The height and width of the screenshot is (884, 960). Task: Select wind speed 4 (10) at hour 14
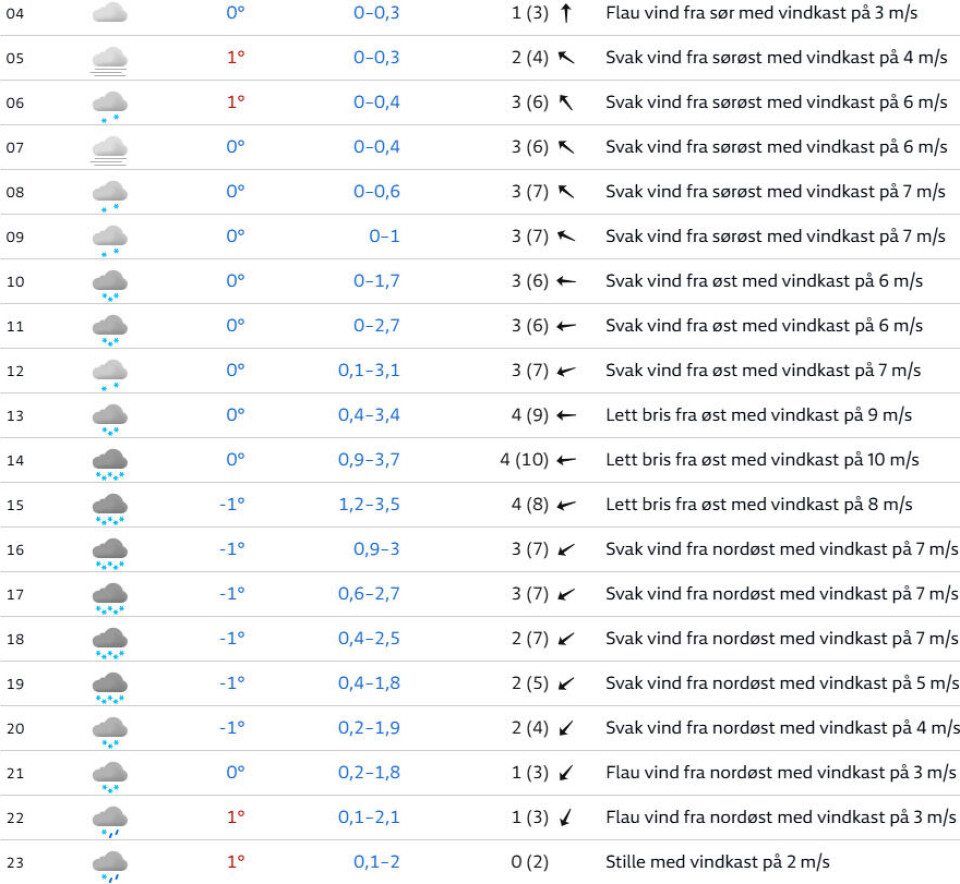(524, 460)
